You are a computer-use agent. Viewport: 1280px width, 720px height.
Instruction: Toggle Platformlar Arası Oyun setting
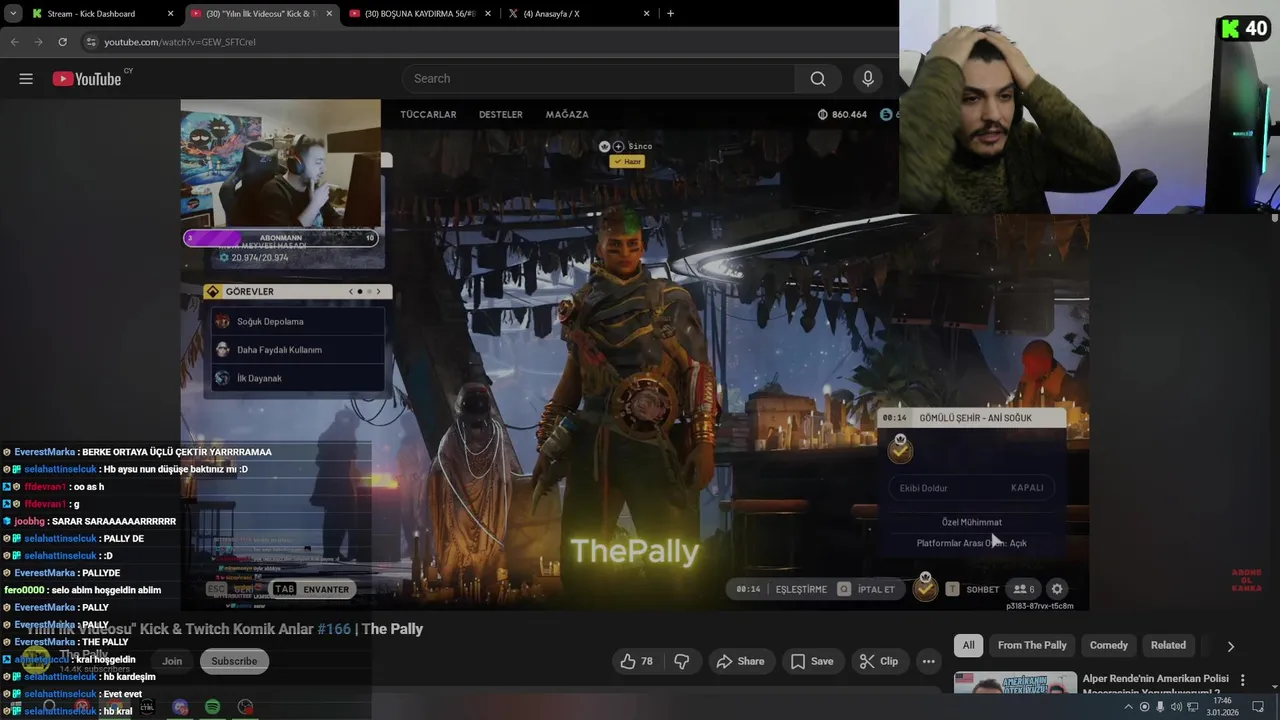point(972,543)
